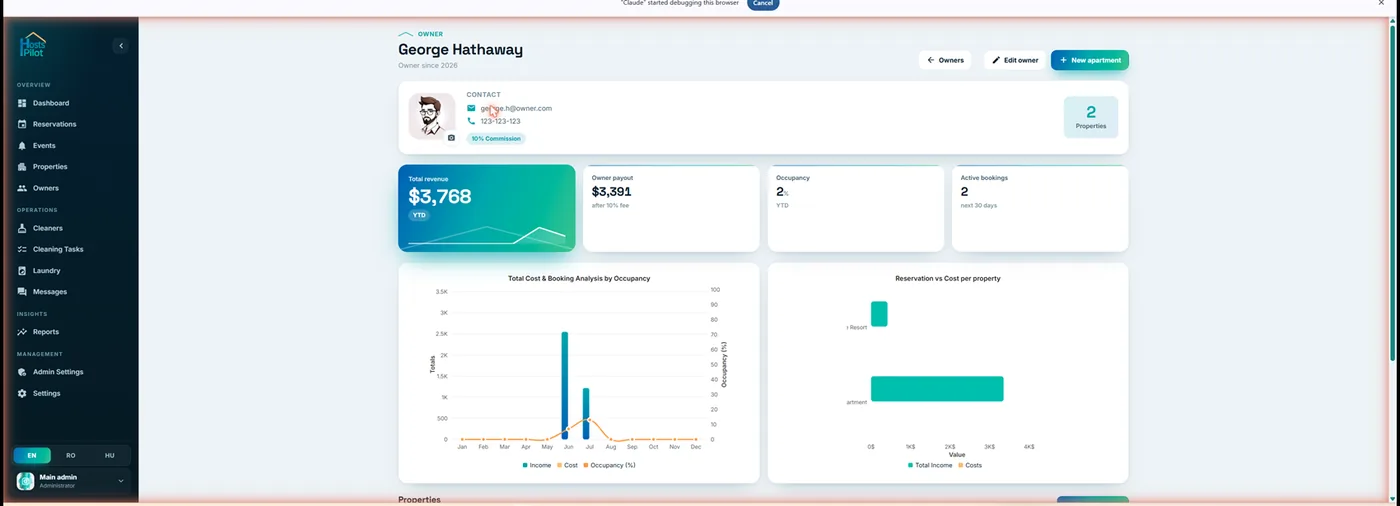
Task: Click the Settings gear icon
Action: [x=22, y=394]
